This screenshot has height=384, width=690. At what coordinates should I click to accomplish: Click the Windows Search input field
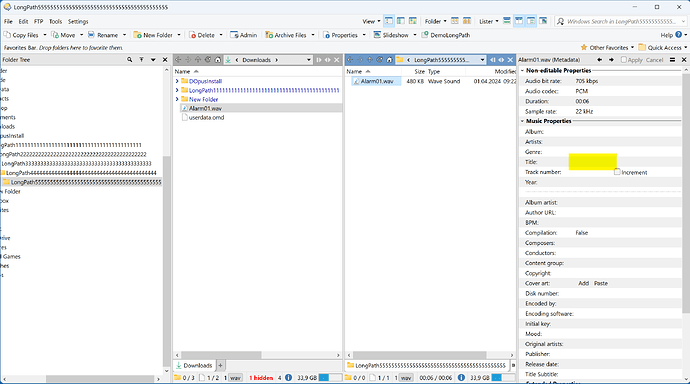(621, 21)
